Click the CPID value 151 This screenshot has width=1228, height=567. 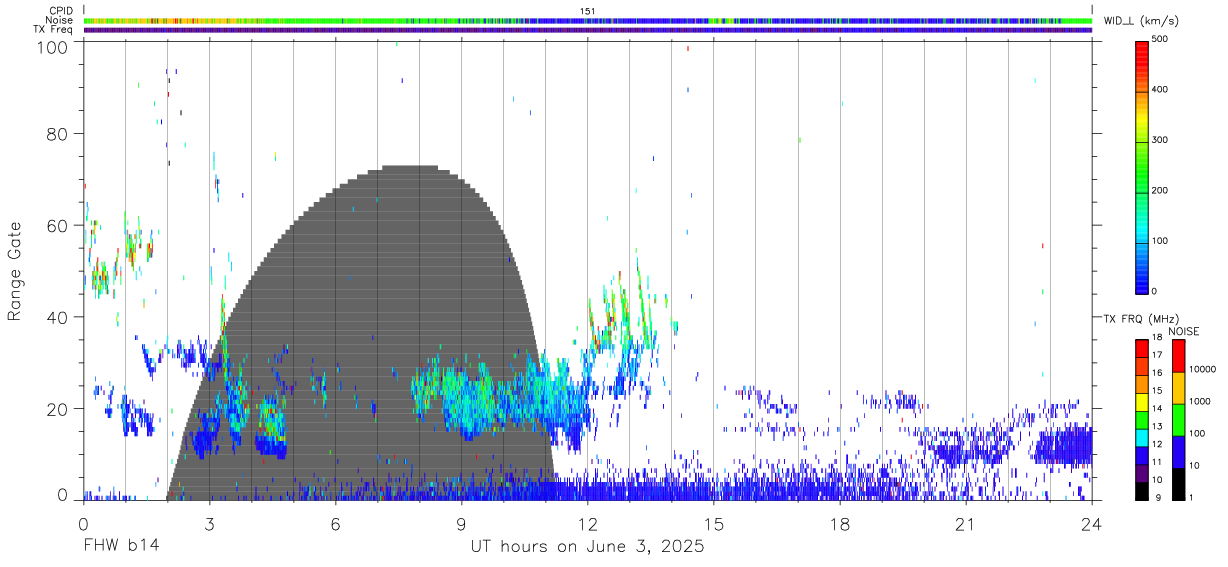(x=588, y=11)
